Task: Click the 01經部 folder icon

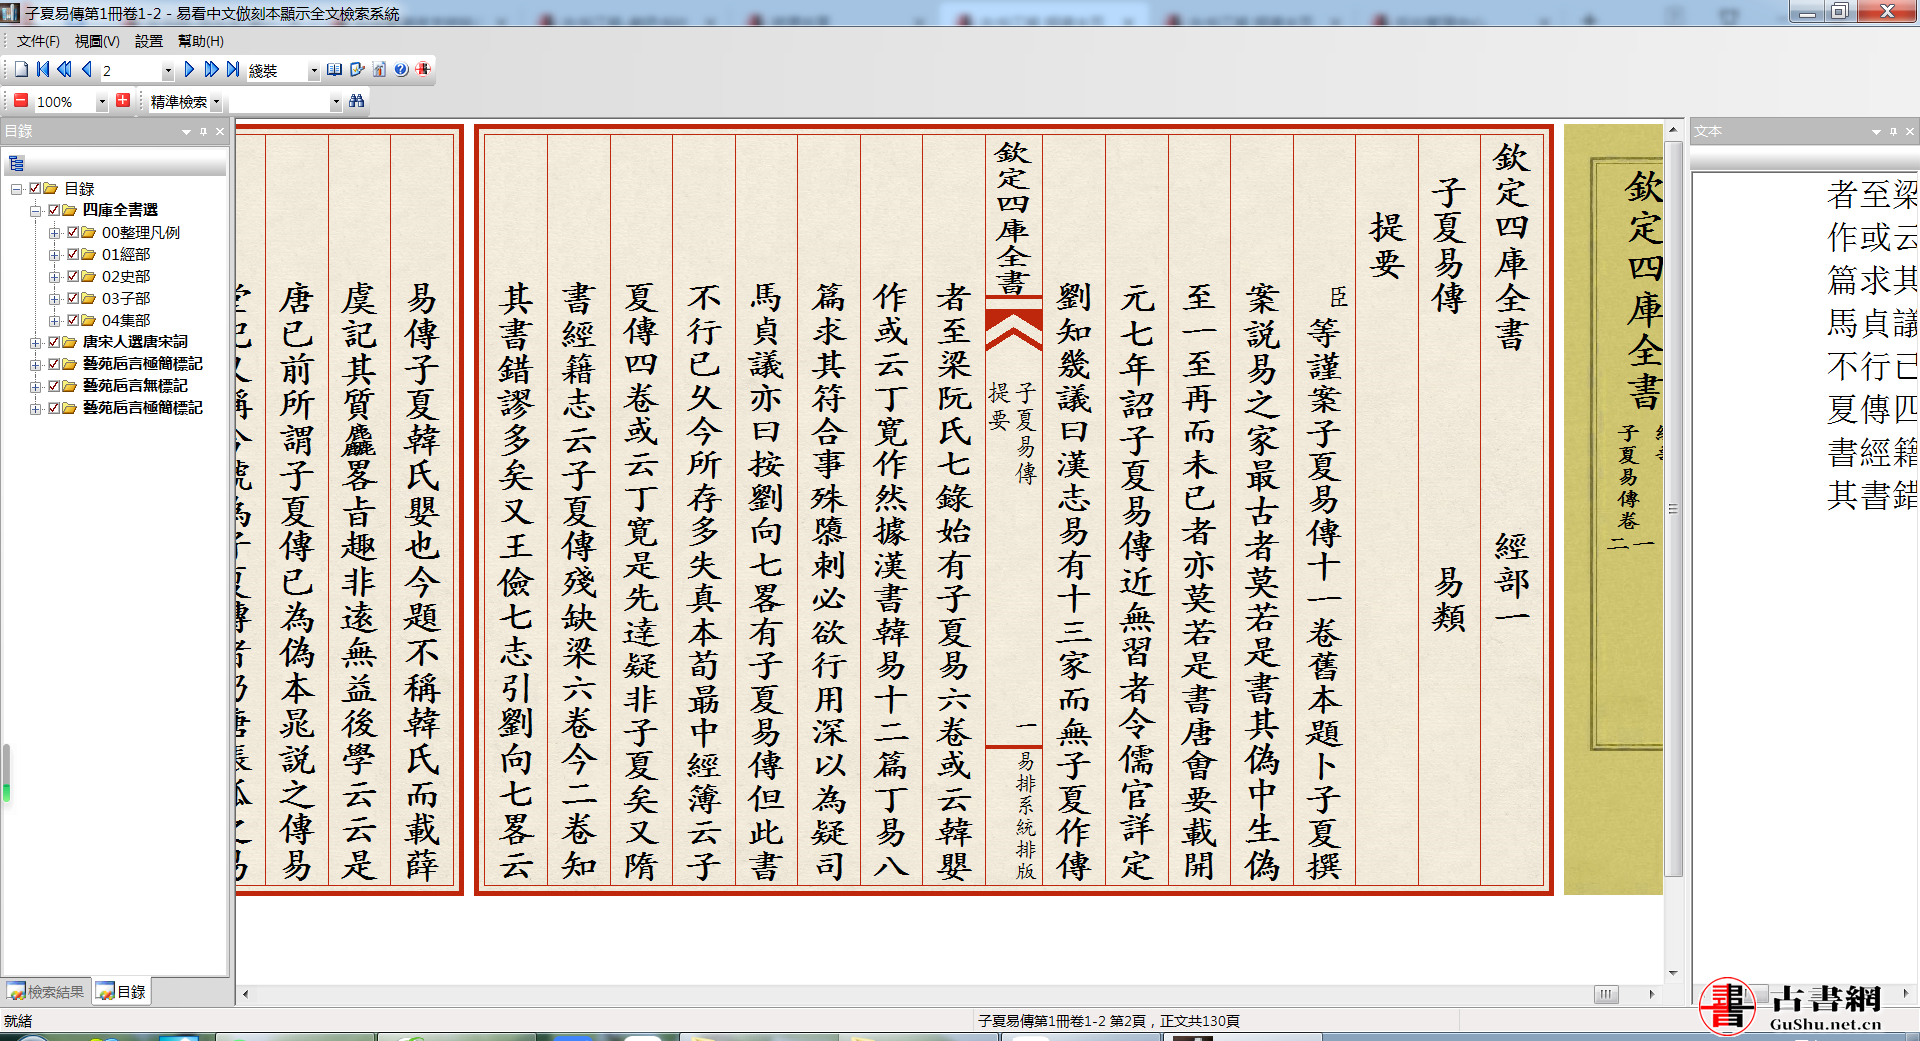Action: (x=88, y=254)
